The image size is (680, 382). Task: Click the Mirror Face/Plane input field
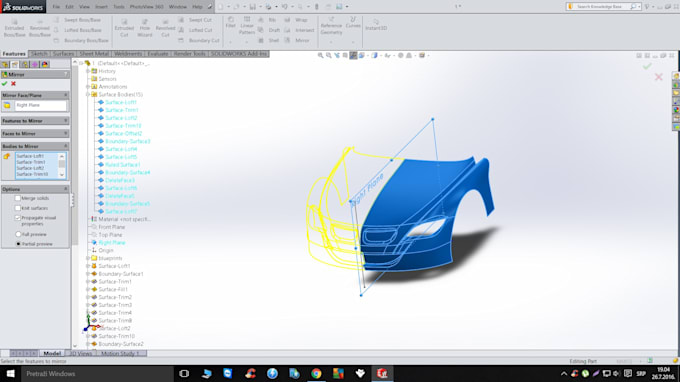(41, 105)
